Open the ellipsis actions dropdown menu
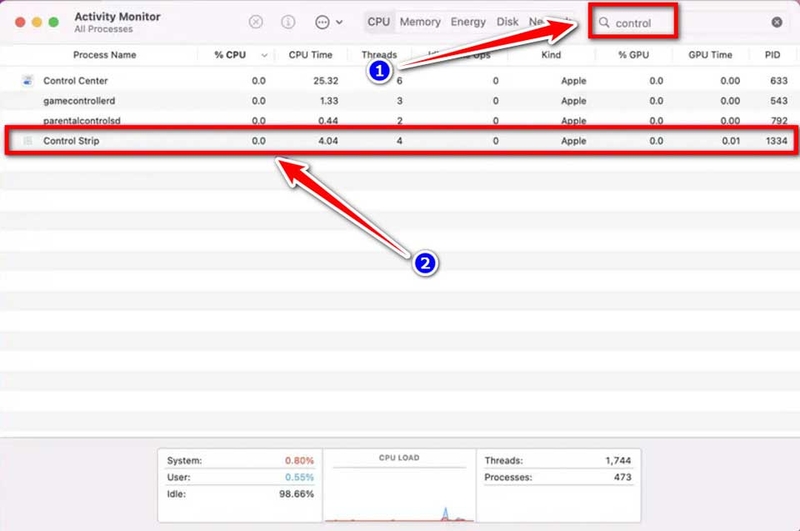 [x=328, y=22]
